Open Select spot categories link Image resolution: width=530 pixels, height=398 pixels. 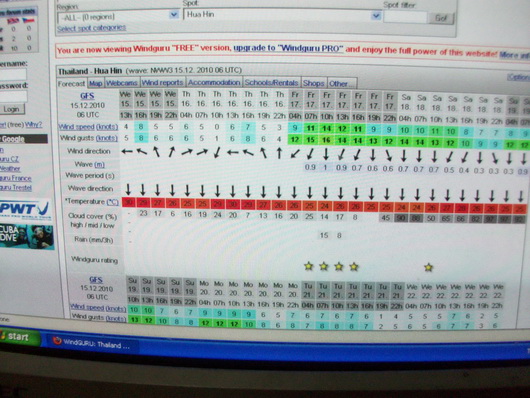tap(91, 28)
